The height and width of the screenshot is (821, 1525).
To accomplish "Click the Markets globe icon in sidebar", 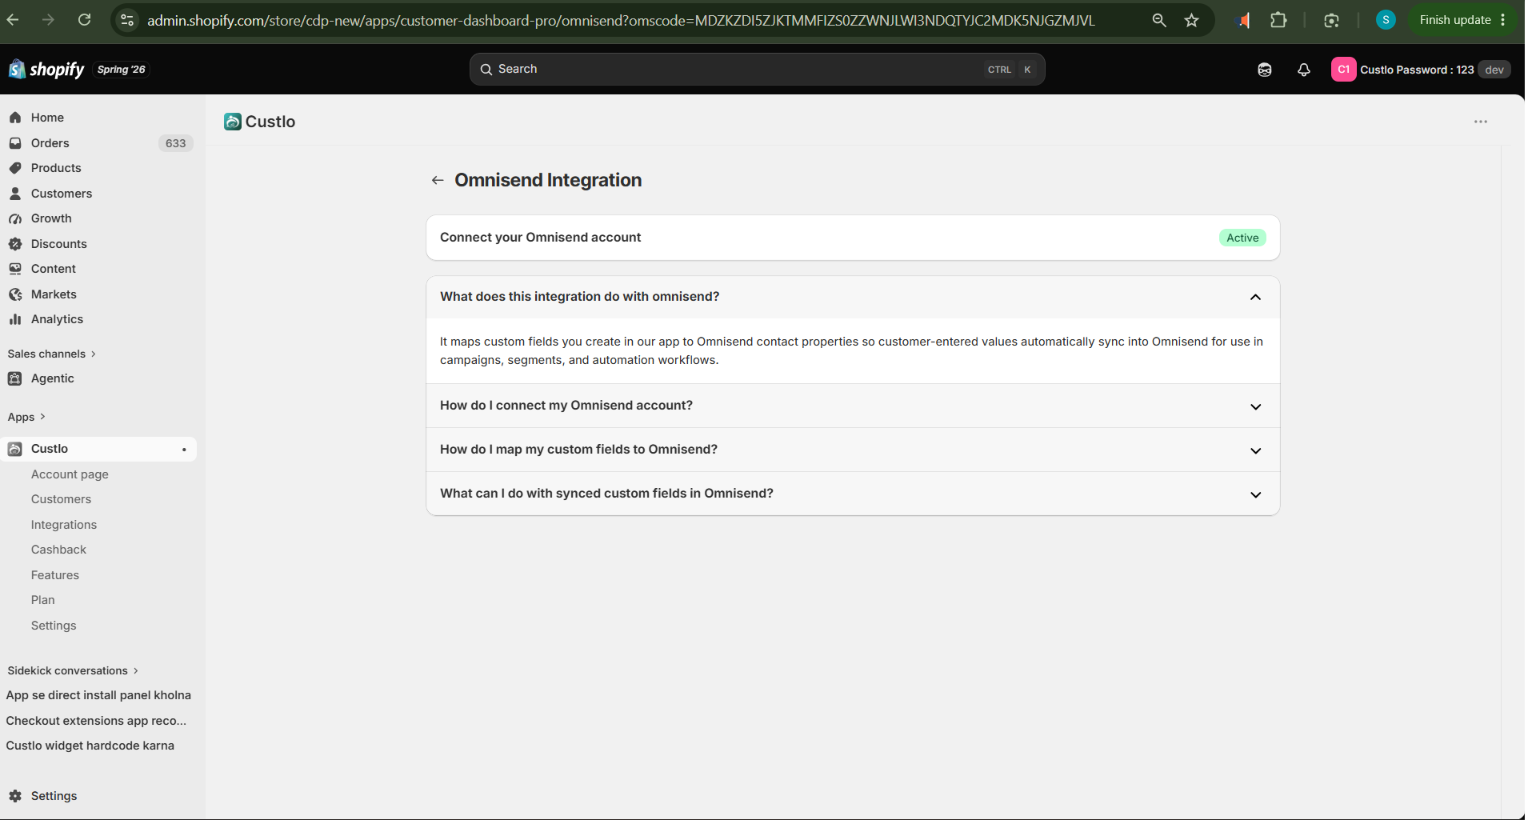I will [x=15, y=295].
